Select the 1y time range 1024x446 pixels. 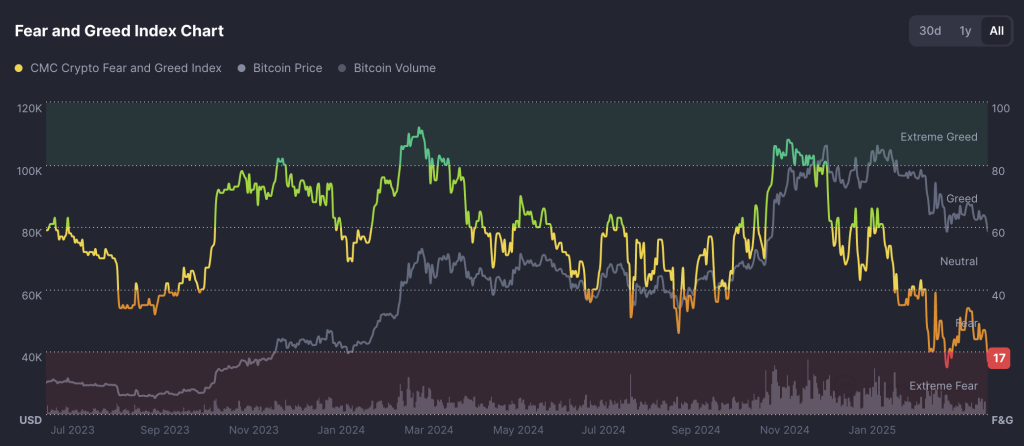(965, 31)
